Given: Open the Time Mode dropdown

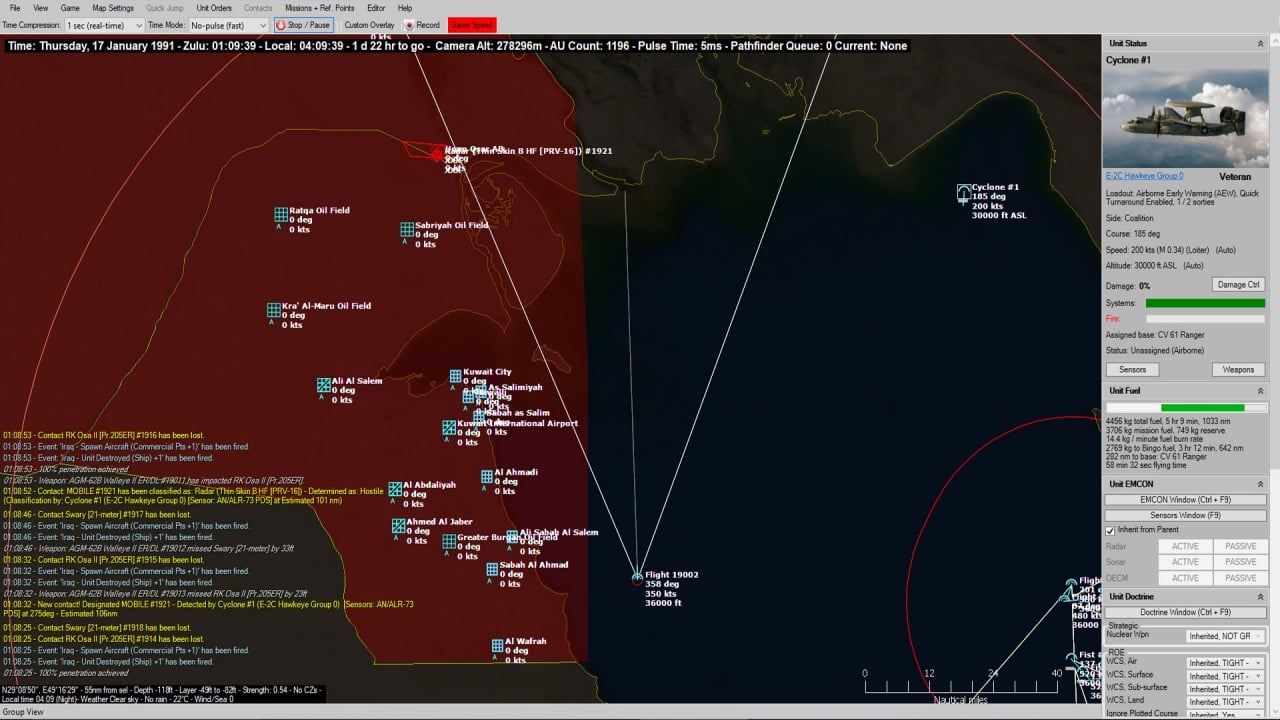Looking at the screenshot, I should point(228,25).
